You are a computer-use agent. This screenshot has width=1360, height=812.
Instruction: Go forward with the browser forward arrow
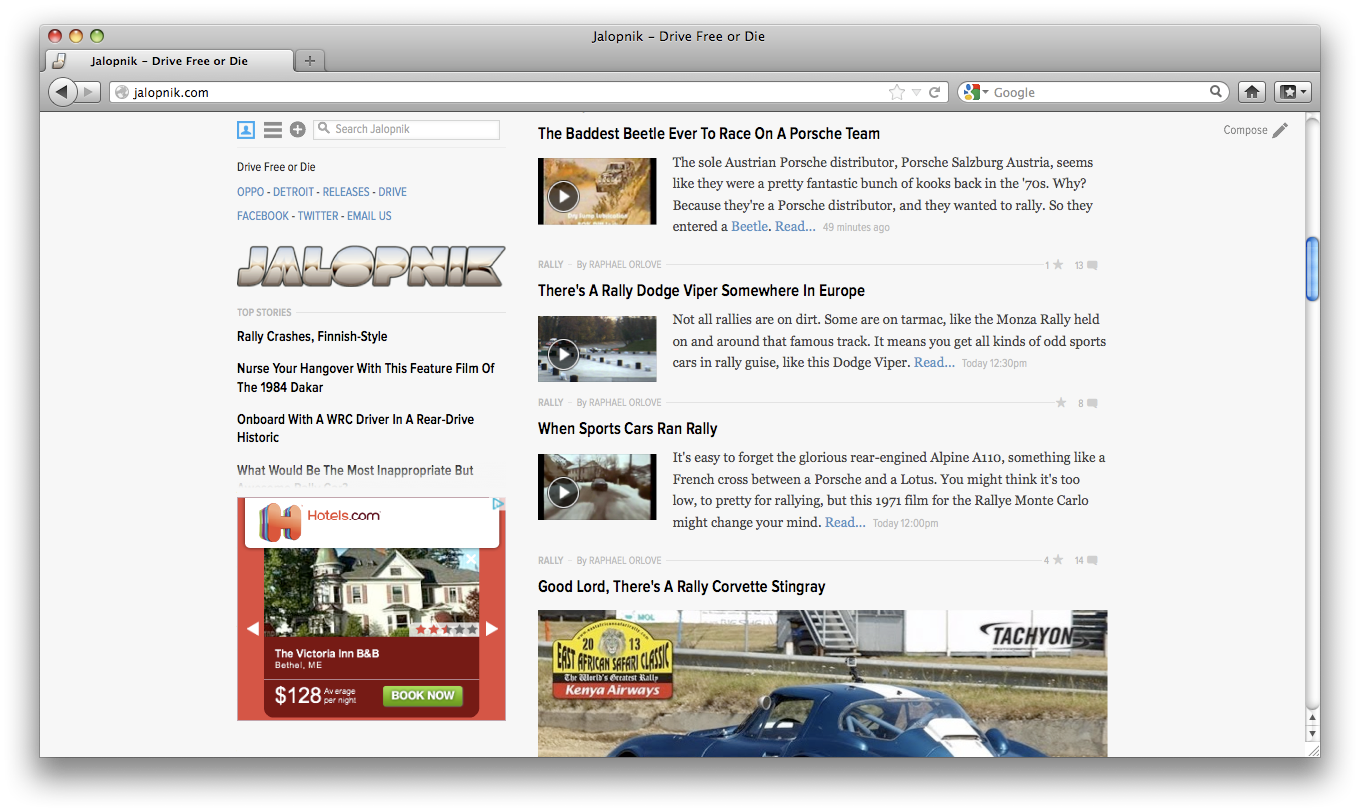(x=89, y=92)
